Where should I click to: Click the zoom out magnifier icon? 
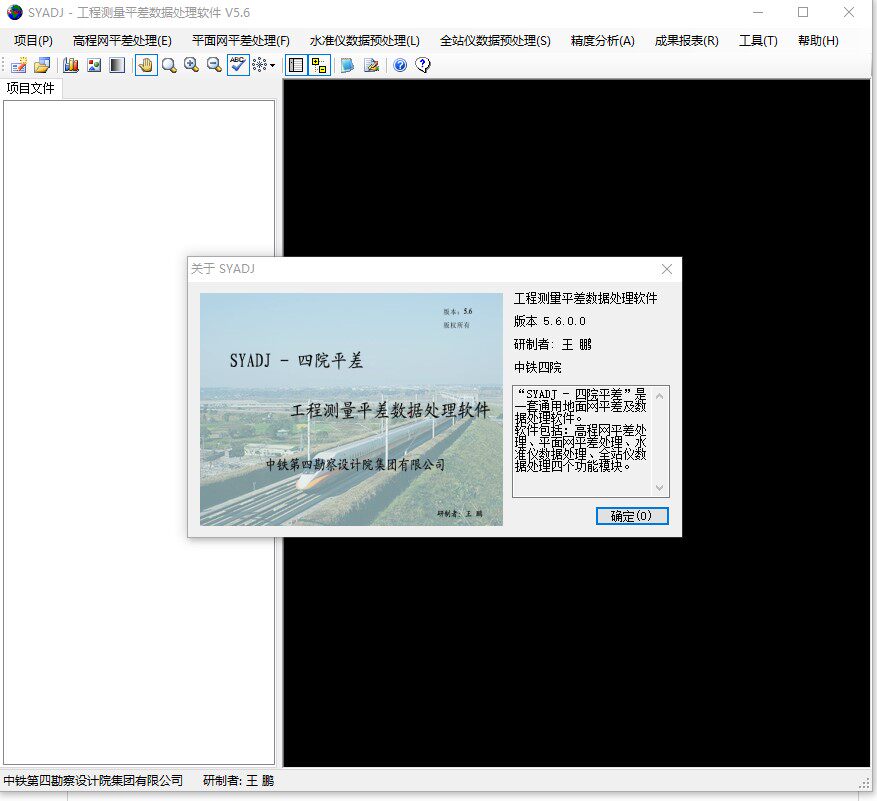coord(214,65)
